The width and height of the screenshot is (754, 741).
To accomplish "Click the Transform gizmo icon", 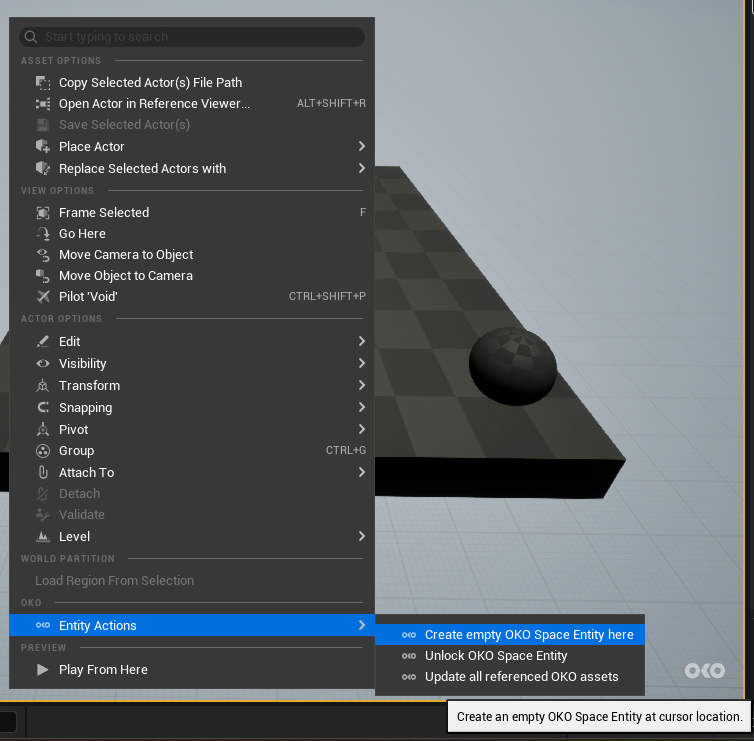I will tap(43, 386).
